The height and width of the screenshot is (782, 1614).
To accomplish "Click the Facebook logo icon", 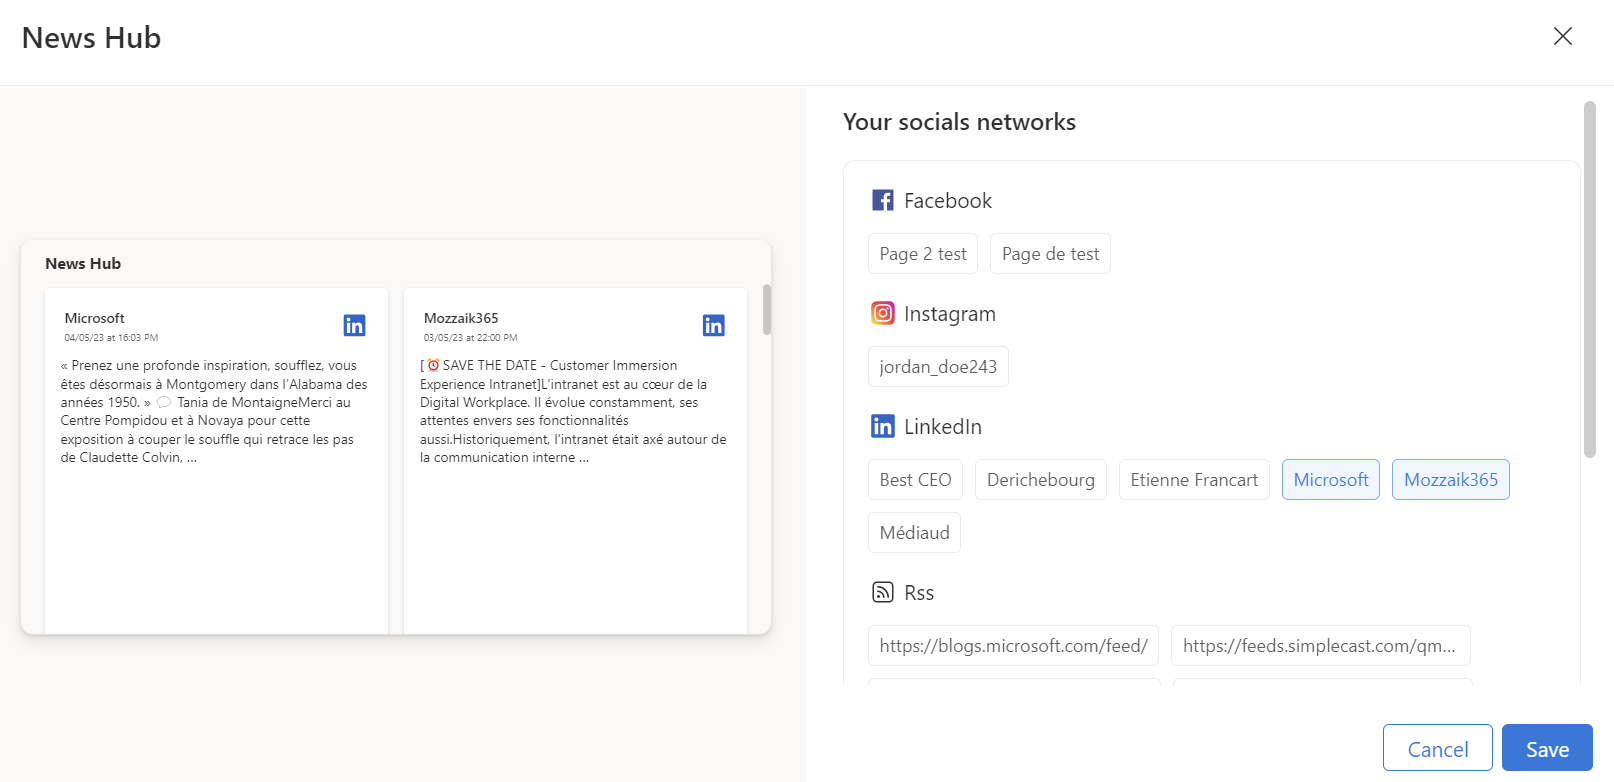I will click(883, 200).
